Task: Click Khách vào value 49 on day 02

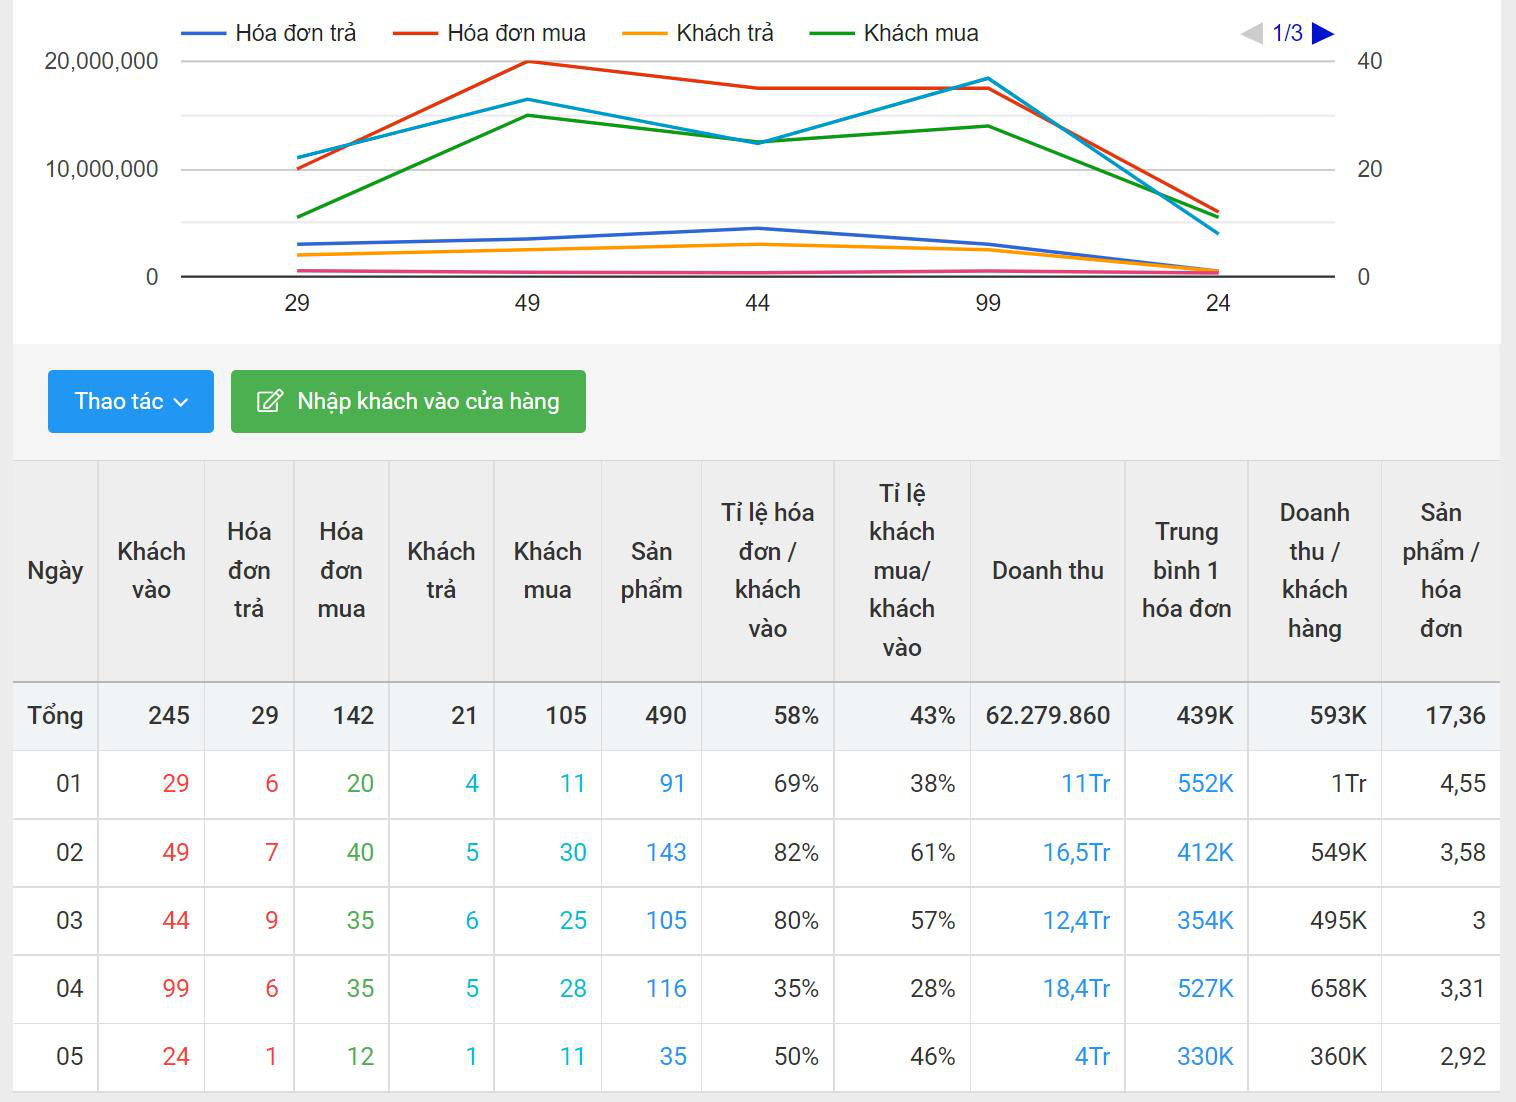Action: pyautogui.click(x=176, y=852)
